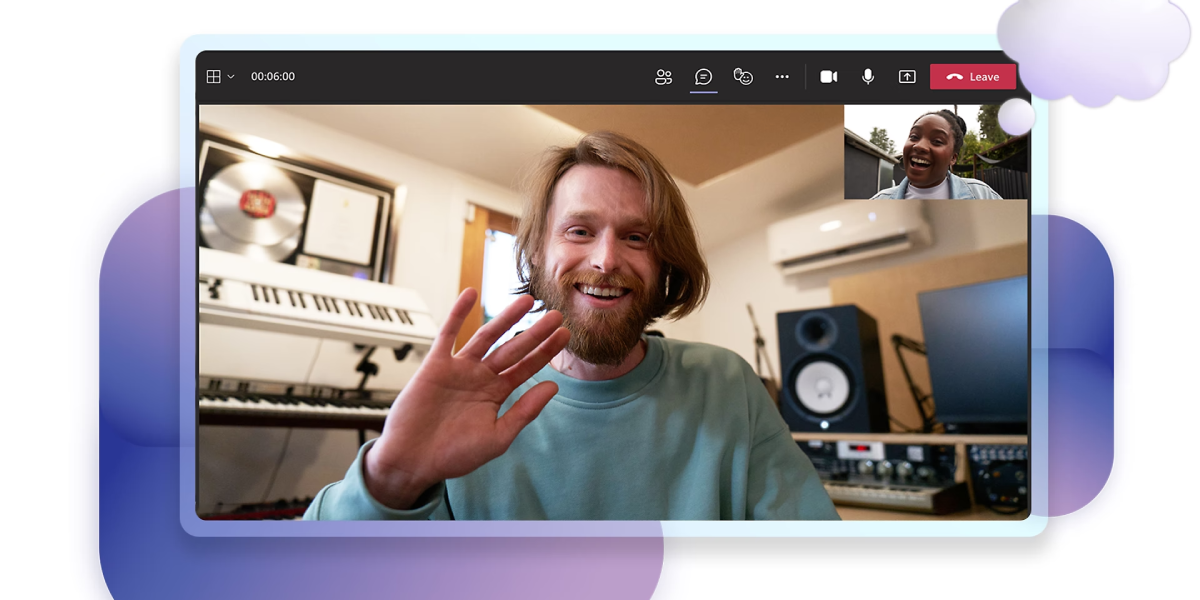Image resolution: width=1200 pixels, height=600 pixels.
Task: Click the red hang-up phone icon
Action: click(954, 77)
